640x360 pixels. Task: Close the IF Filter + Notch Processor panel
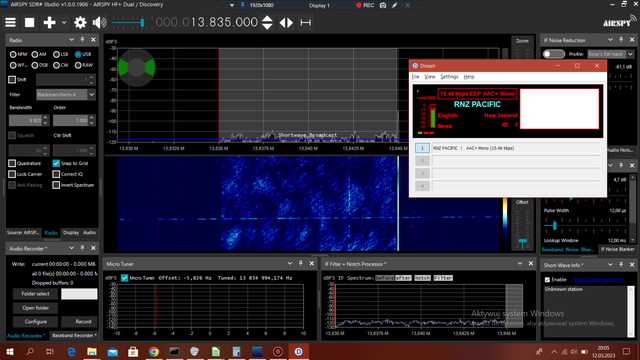click(531, 263)
